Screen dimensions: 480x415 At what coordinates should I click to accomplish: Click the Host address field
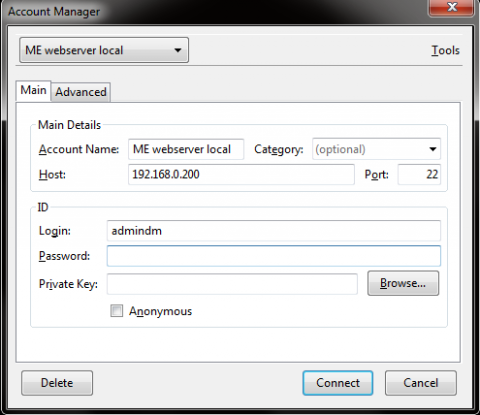pyautogui.click(x=241, y=174)
